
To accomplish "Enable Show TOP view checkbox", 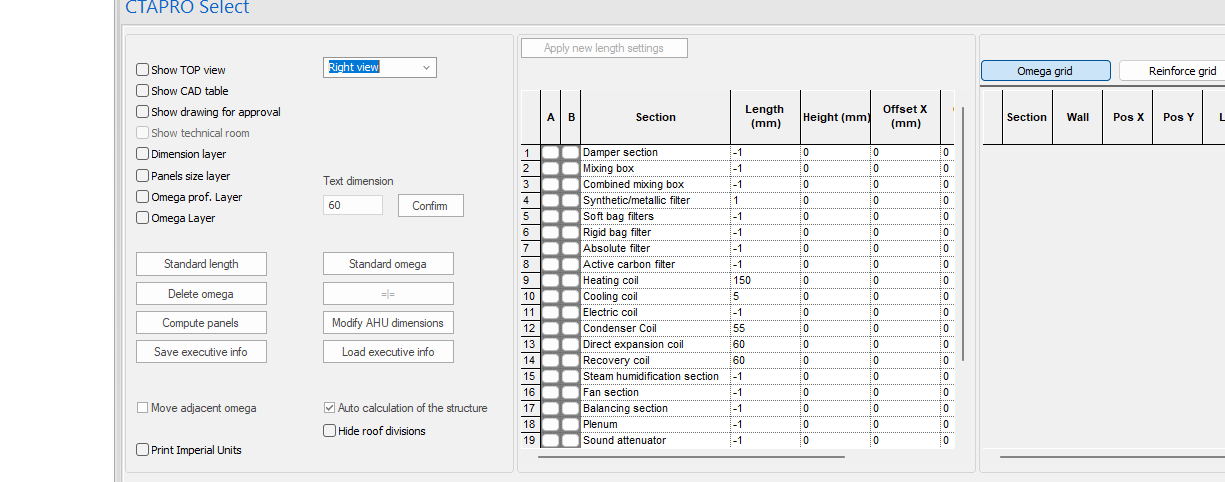I will click(x=143, y=70).
